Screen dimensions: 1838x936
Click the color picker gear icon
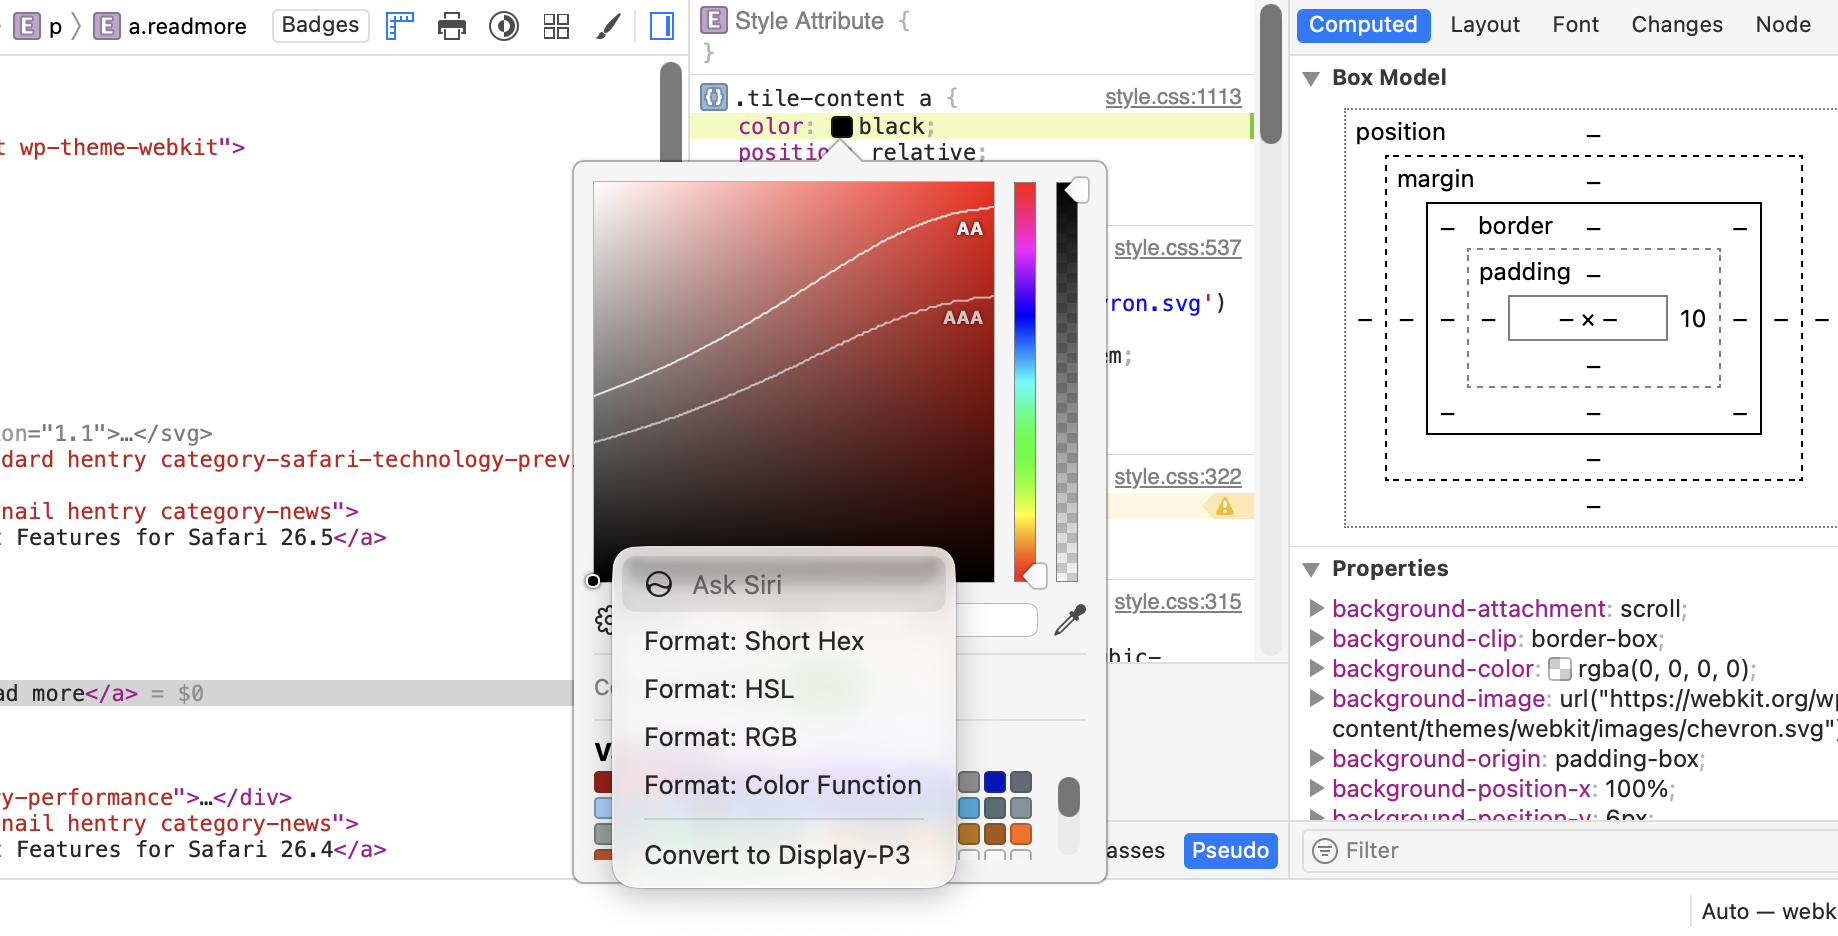[x=604, y=620]
